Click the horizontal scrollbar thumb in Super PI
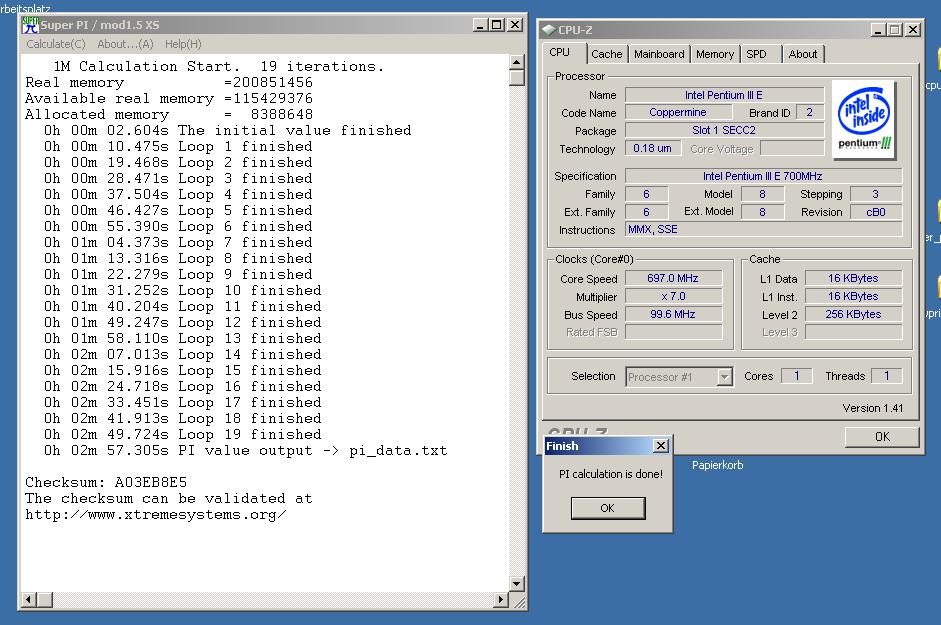Viewport: 941px width, 625px height. (x=44, y=599)
